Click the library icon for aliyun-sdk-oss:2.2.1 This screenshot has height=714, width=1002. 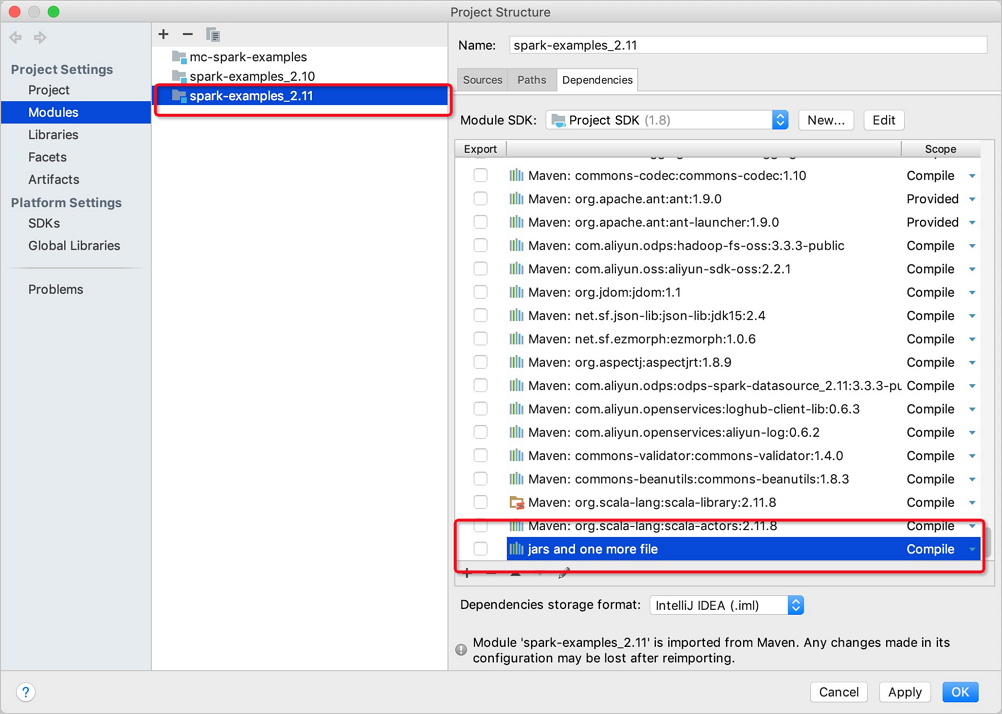tap(516, 269)
